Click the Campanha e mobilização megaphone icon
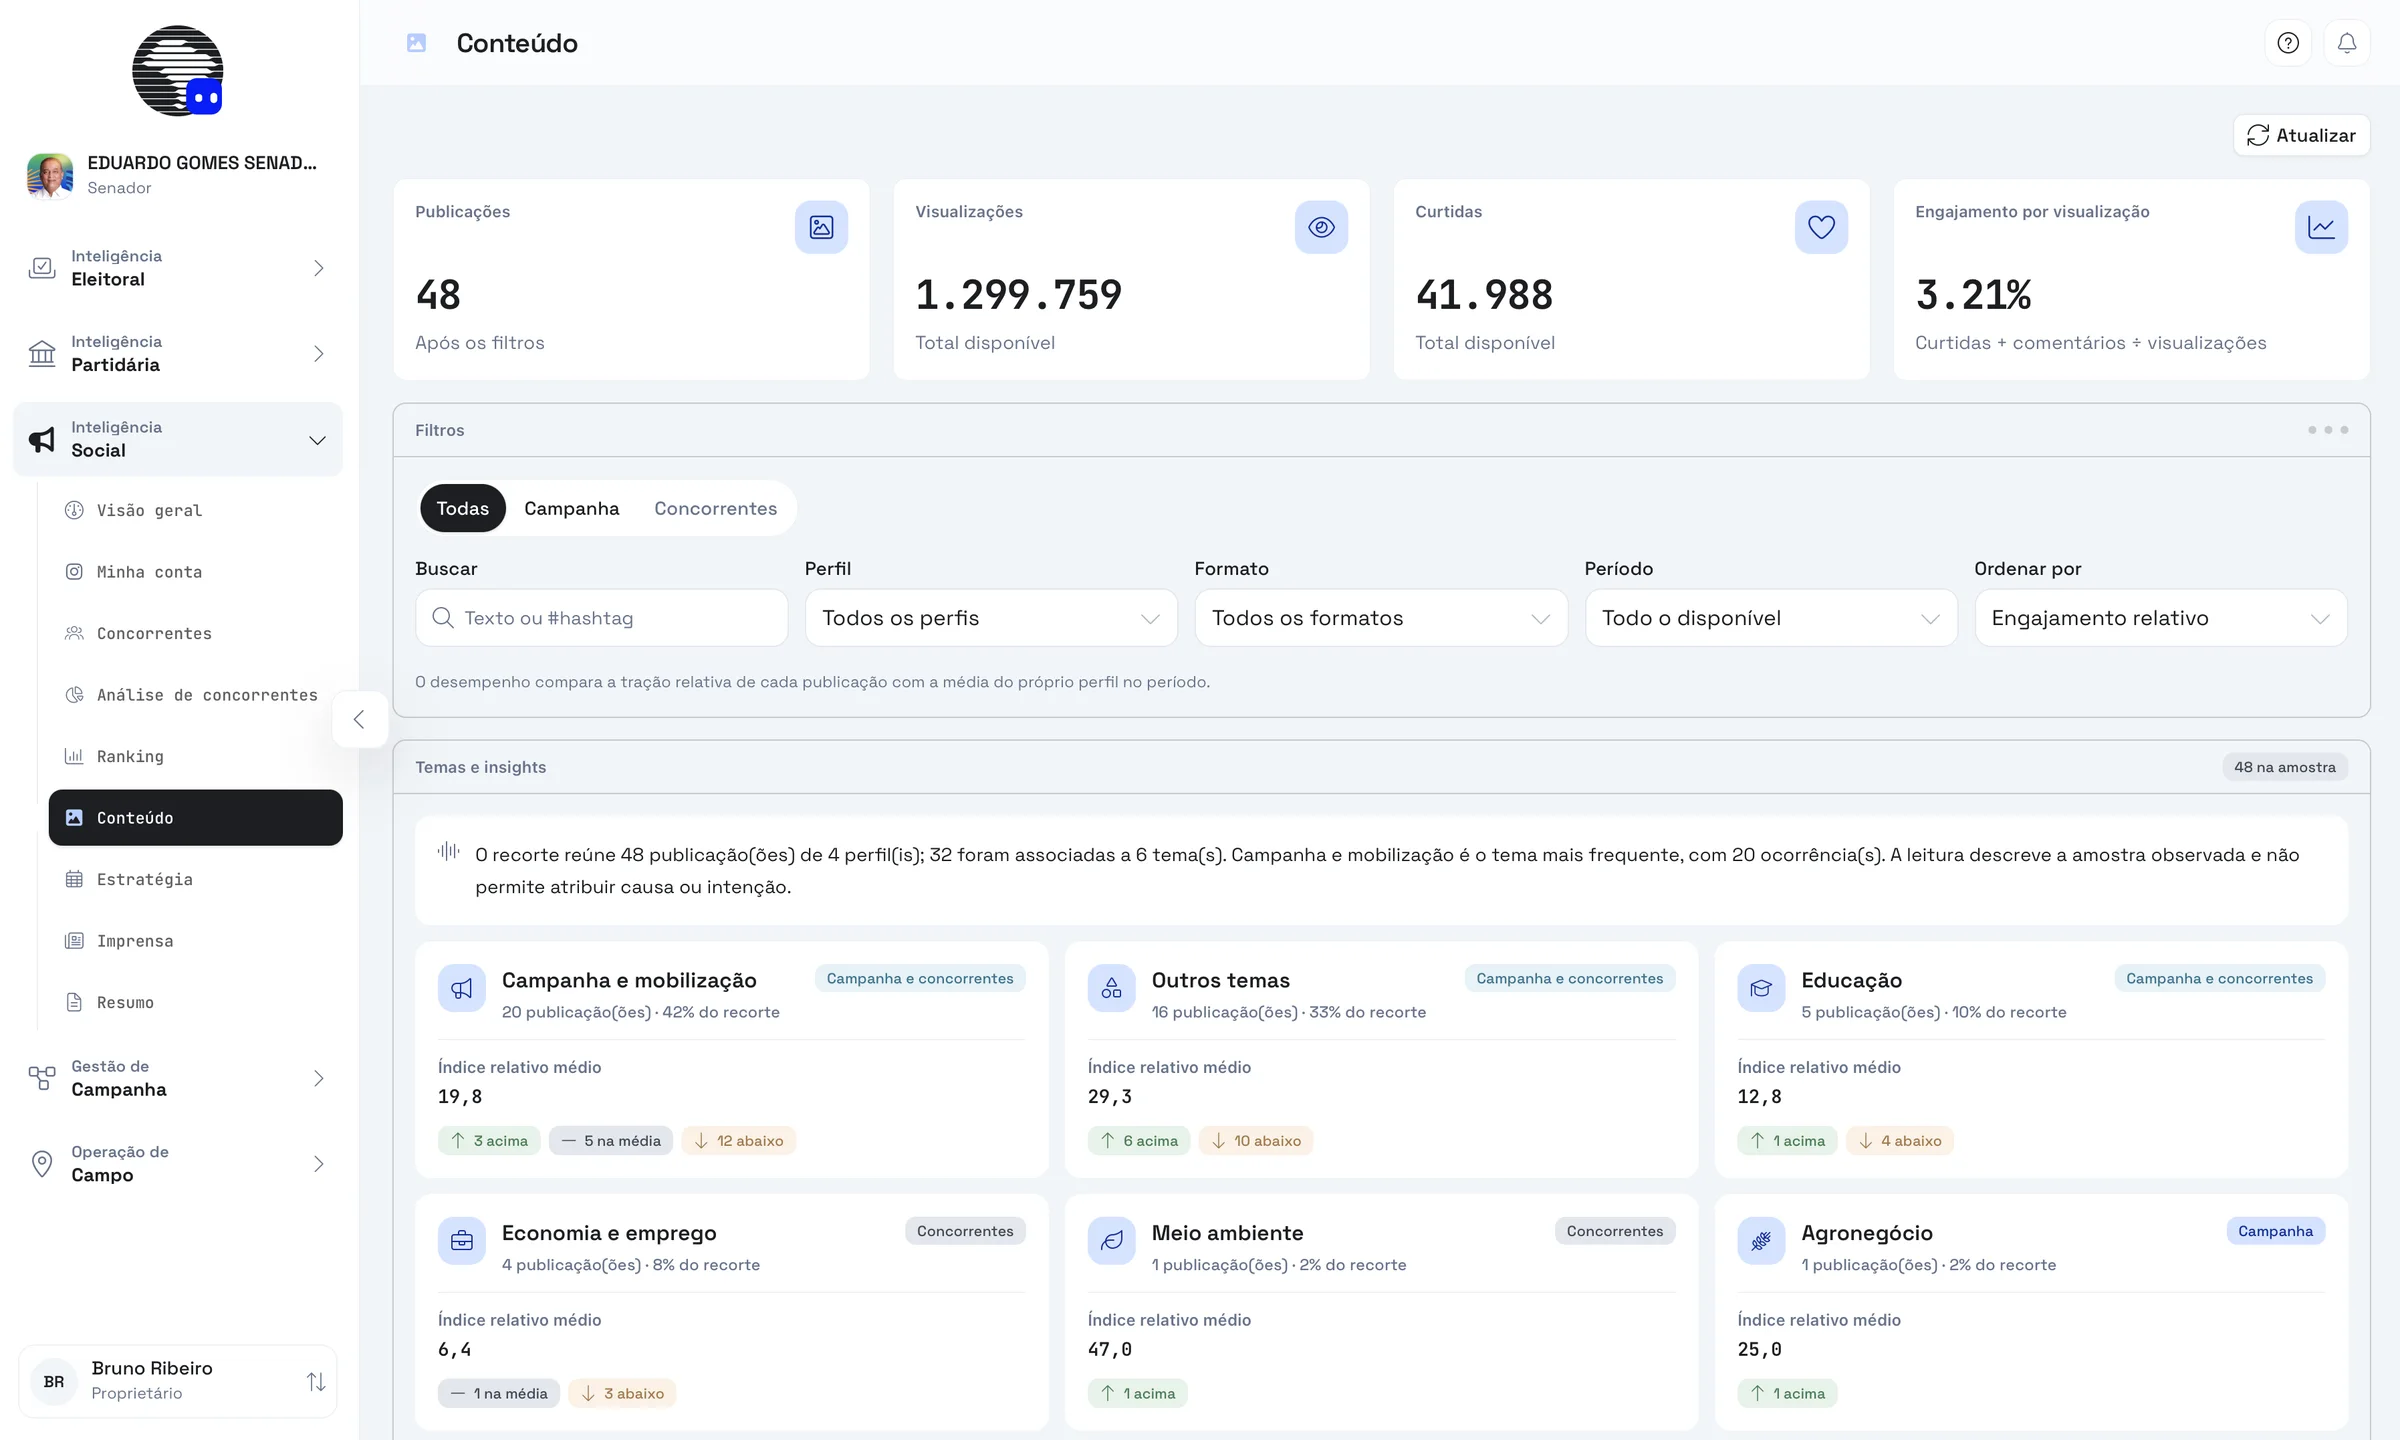 pyautogui.click(x=462, y=988)
